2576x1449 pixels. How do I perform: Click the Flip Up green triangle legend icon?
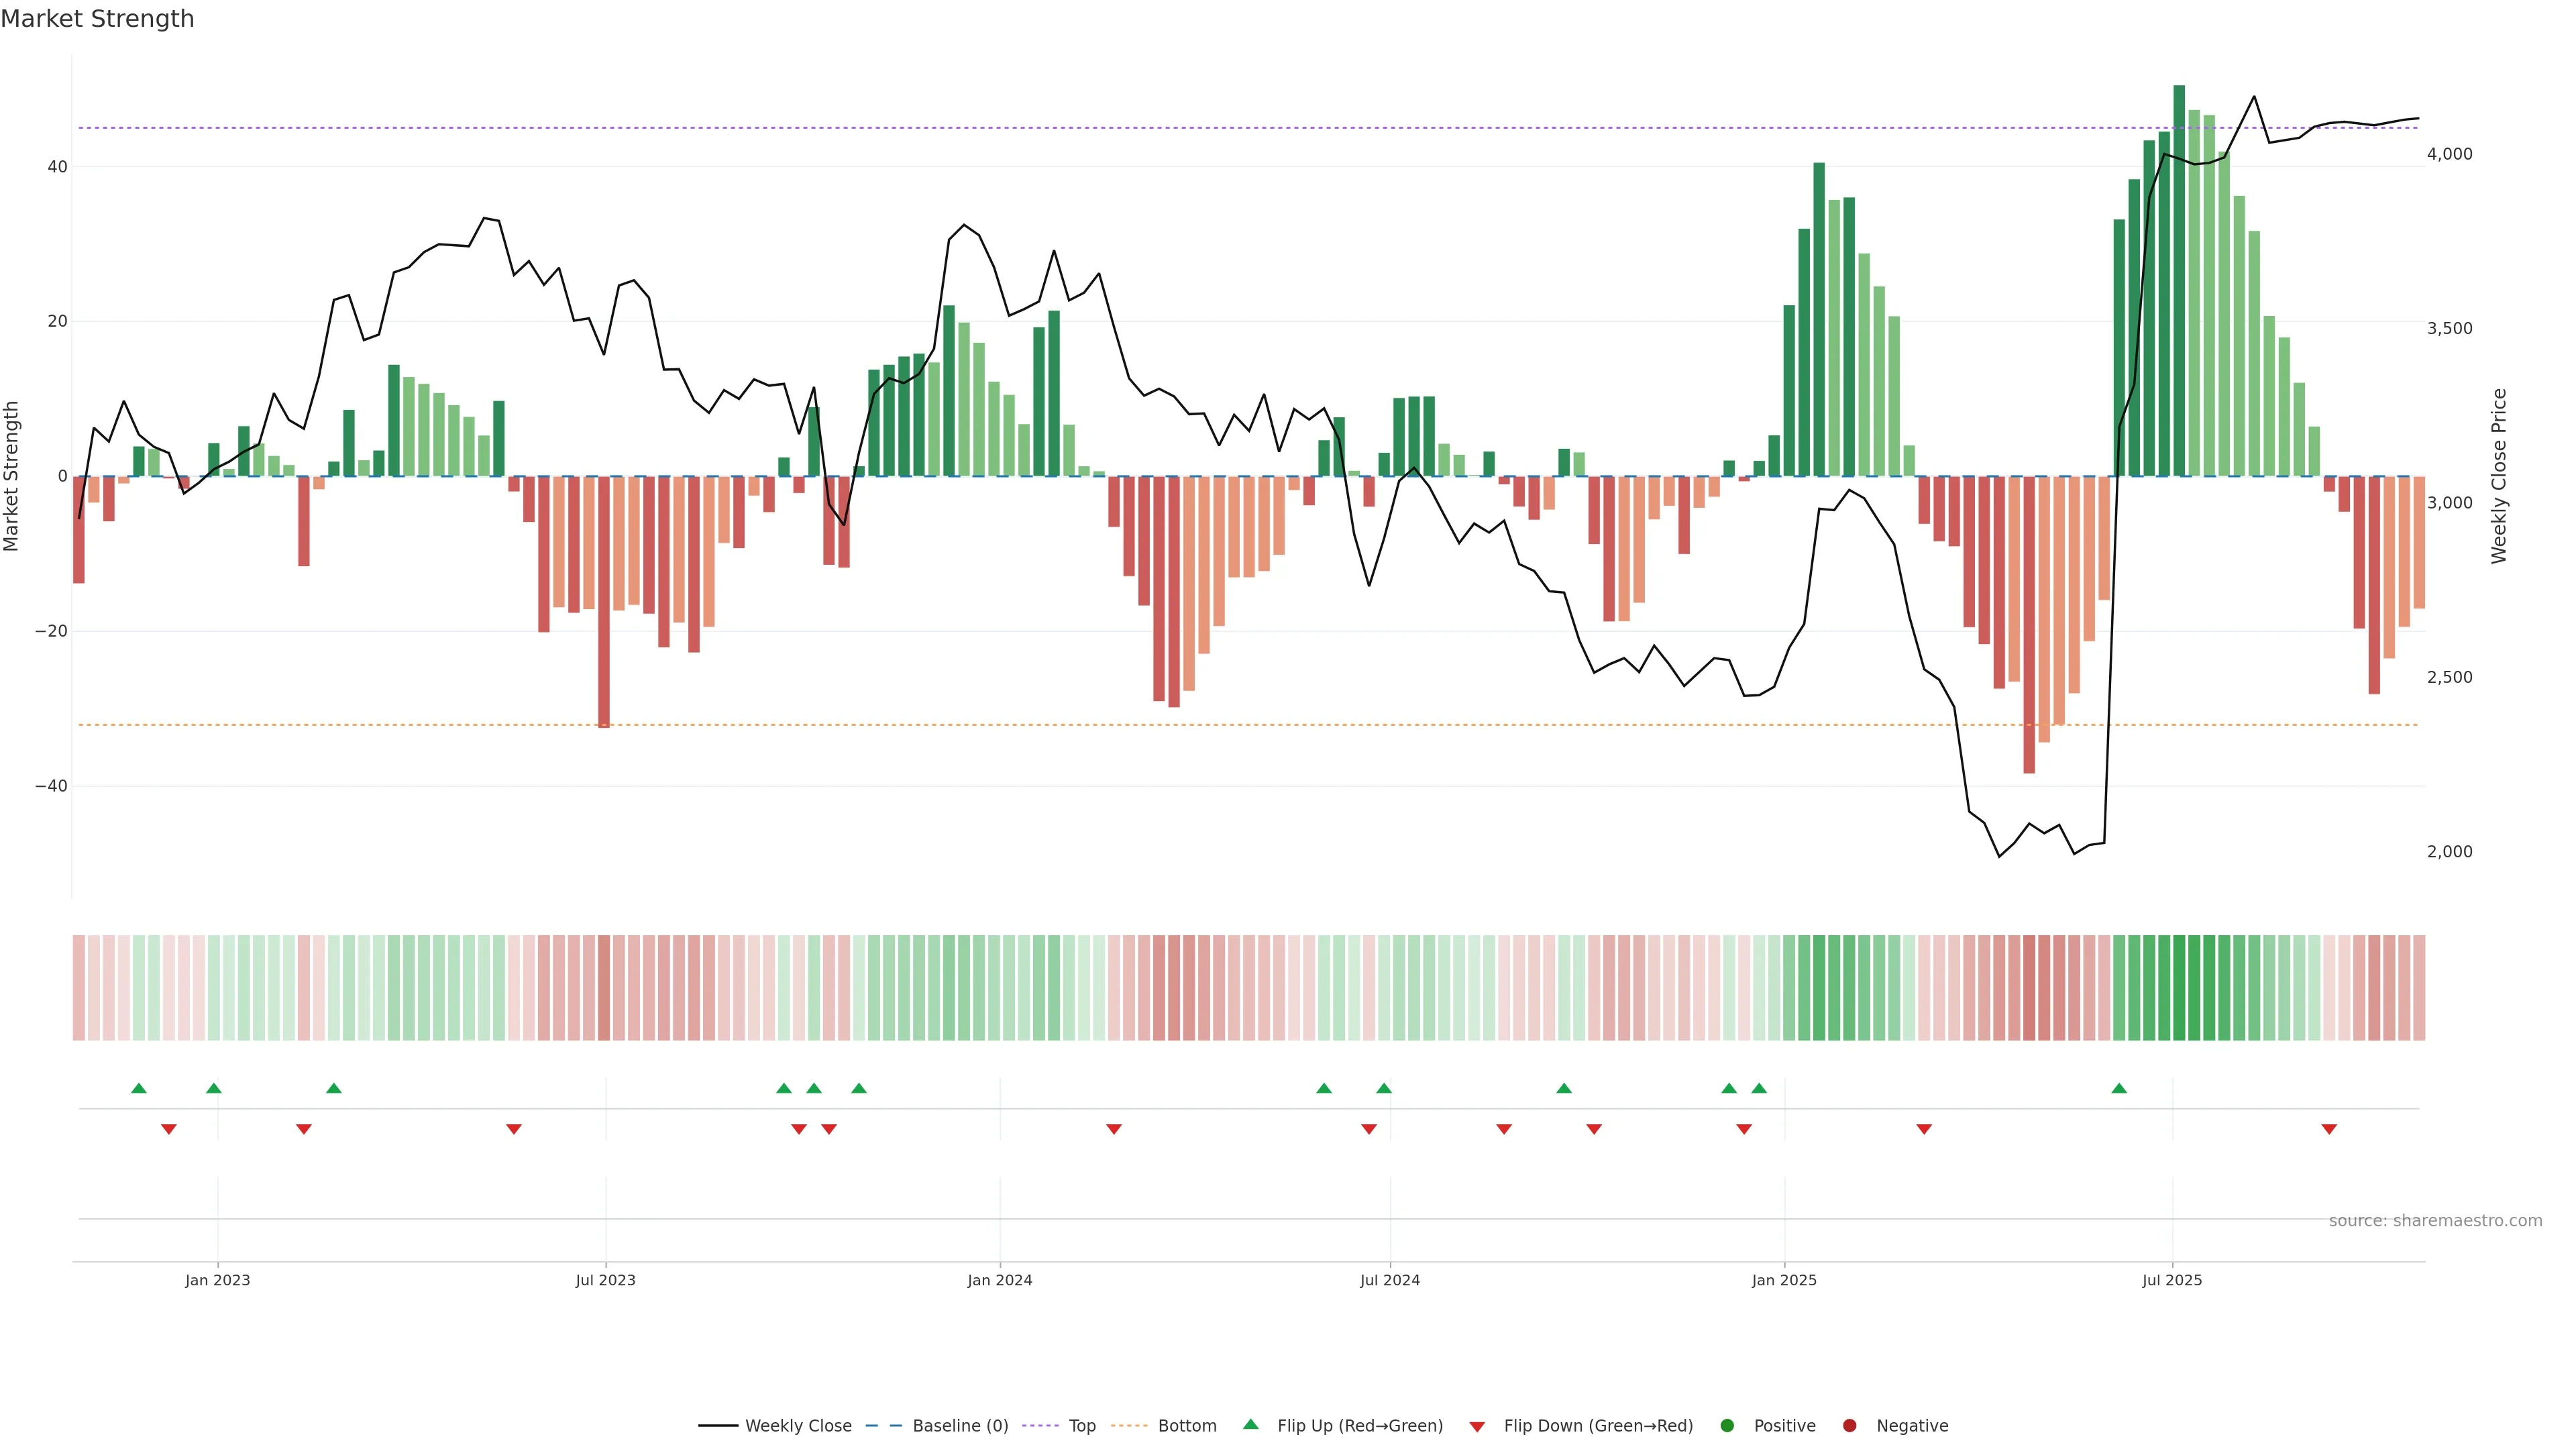[x=1250, y=1425]
